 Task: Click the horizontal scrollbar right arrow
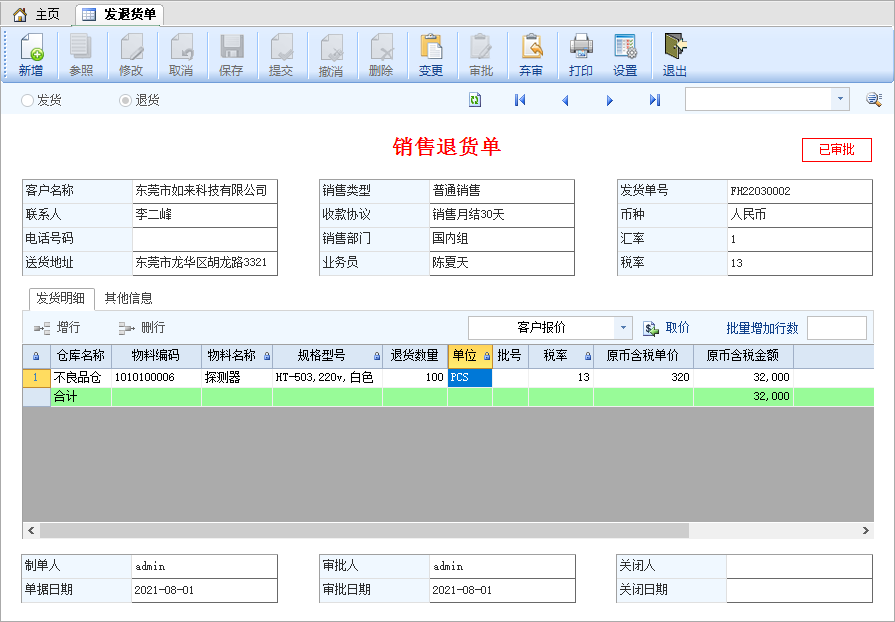[864, 530]
